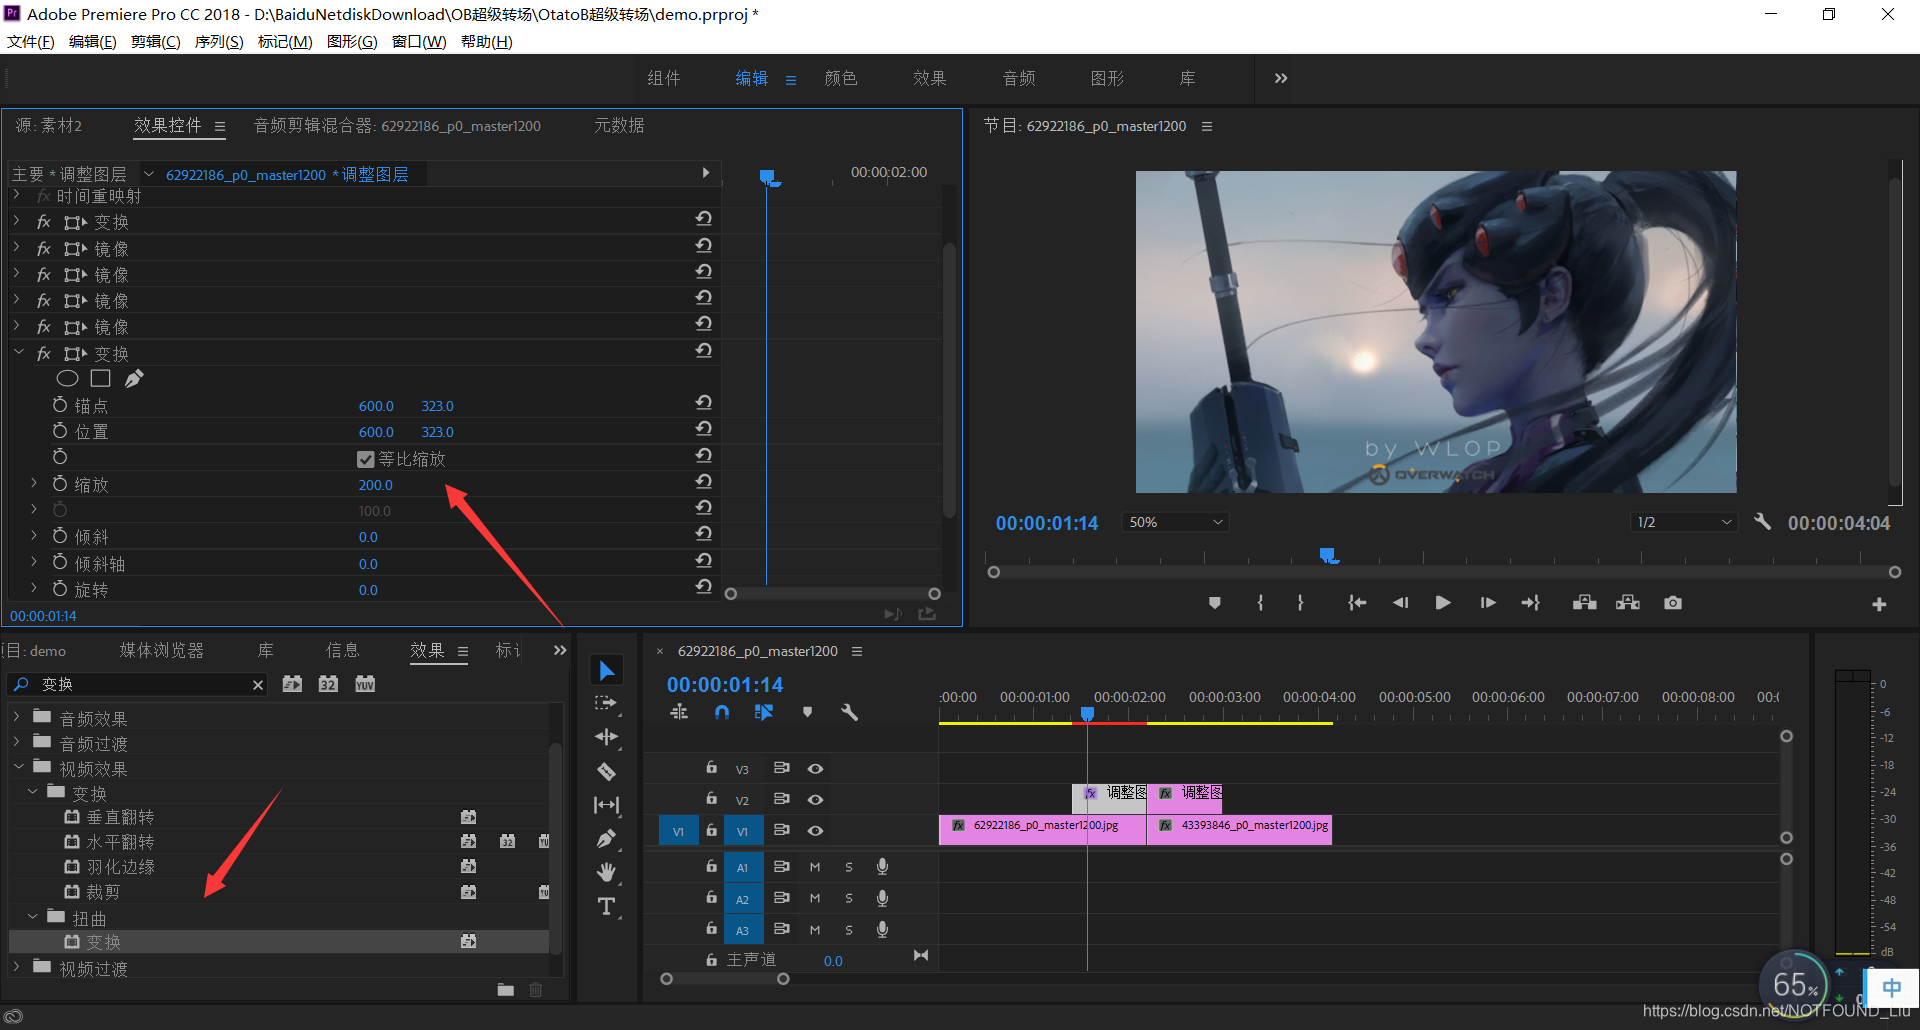Select the Slip tool
The height and width of the screenshot is (1030, 1920).
(606, 805)
